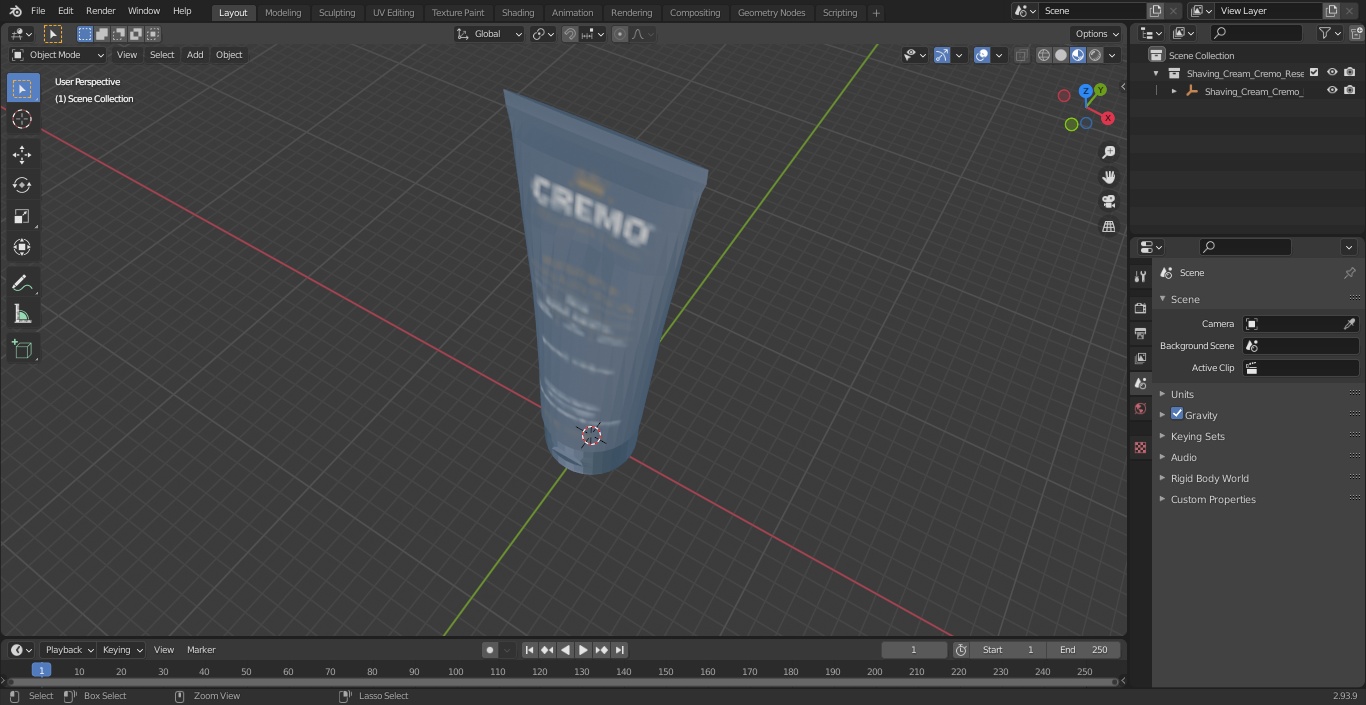The height and width of the screenshot is (705, 1366).
Task: Open the viewport shading options dropdown
Action: coord(1112,55)
